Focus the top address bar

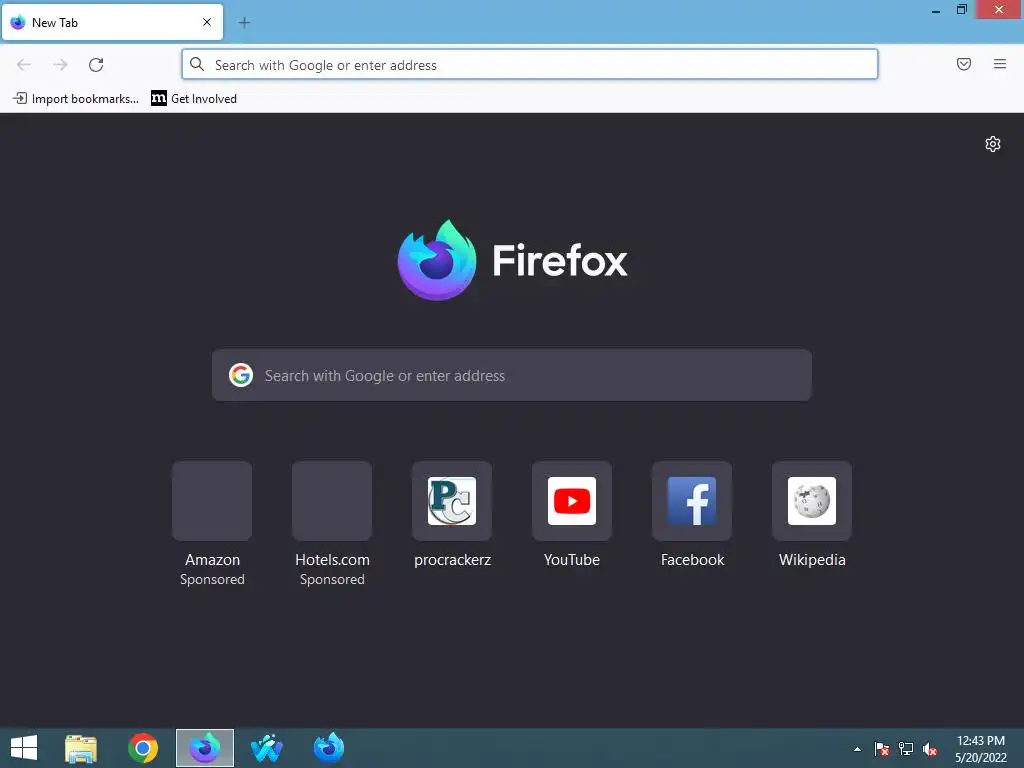coord(530,65)
